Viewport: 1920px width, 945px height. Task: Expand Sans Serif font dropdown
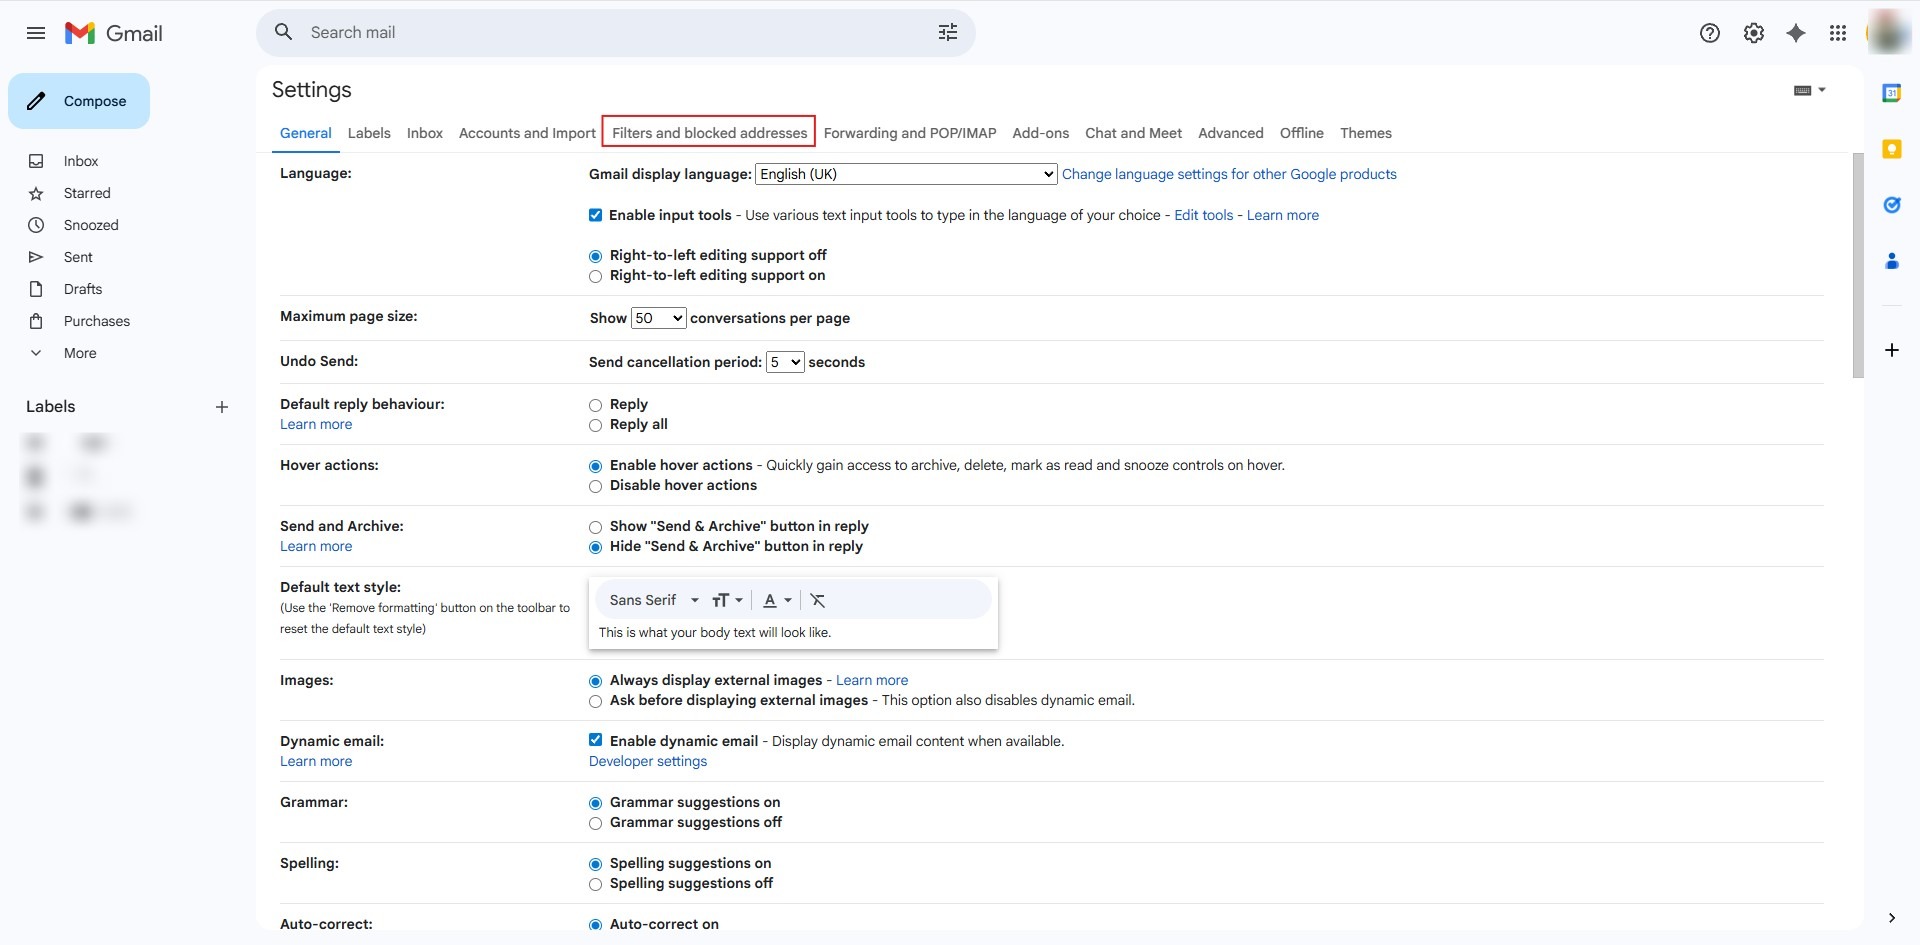click(654, 600)
